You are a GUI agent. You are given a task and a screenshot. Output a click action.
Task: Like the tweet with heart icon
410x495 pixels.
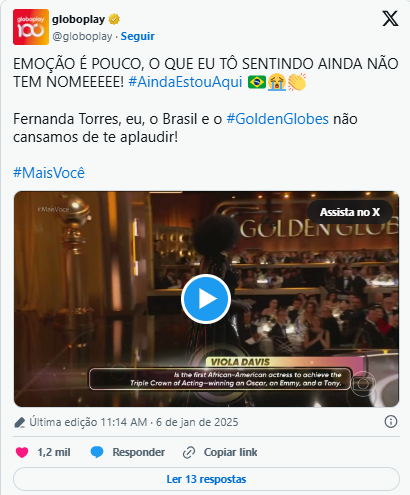click(22, 452)
